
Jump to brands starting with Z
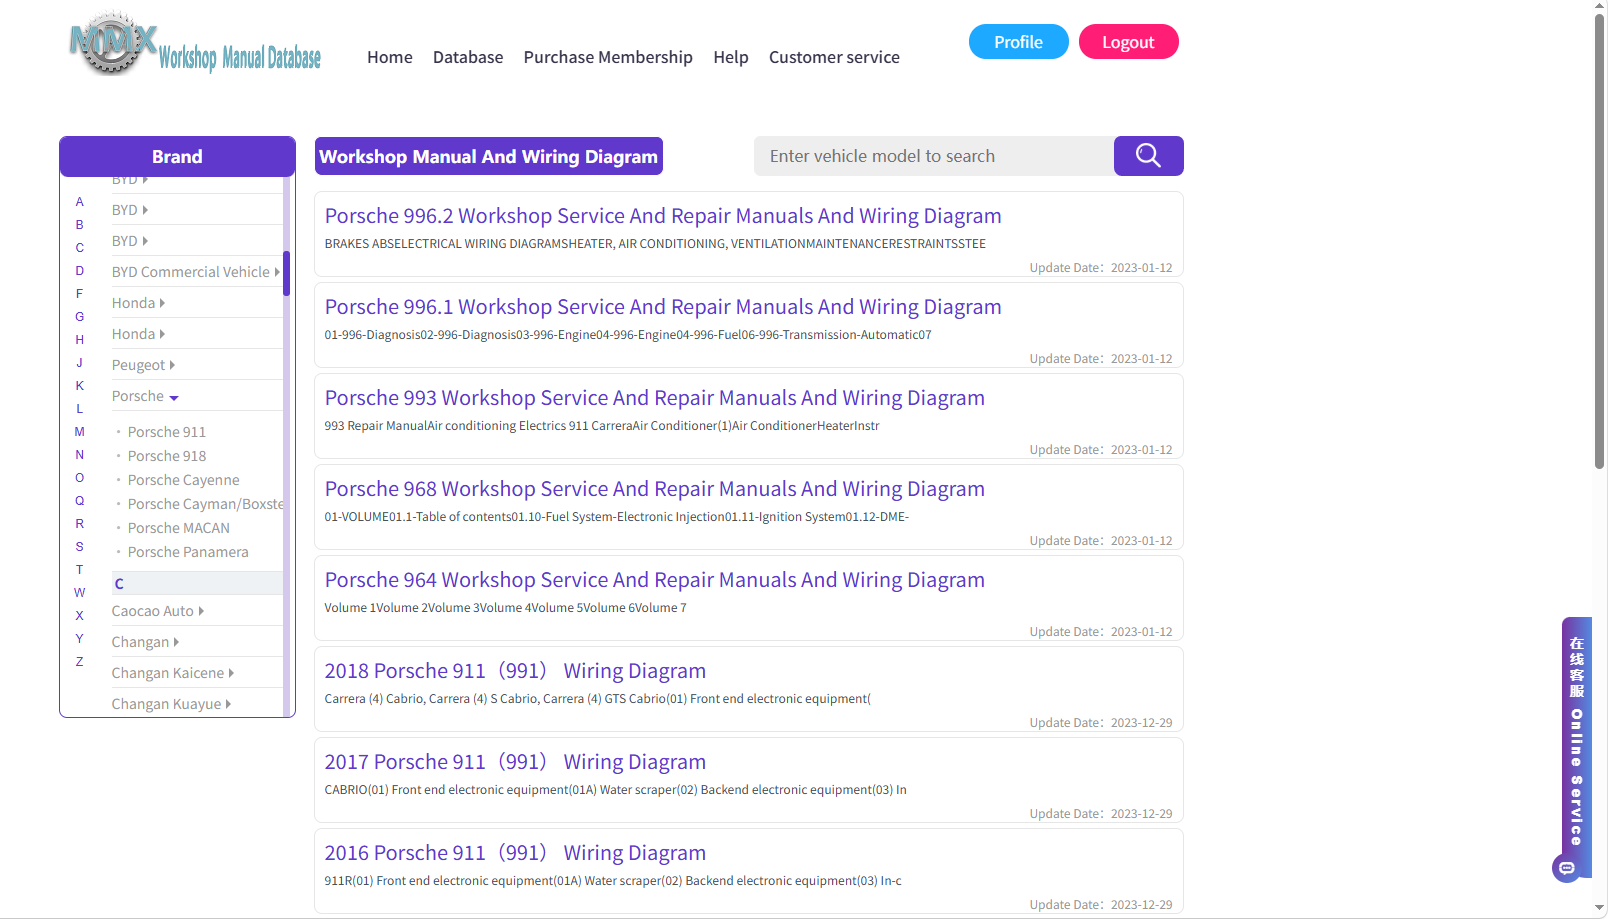80,662
